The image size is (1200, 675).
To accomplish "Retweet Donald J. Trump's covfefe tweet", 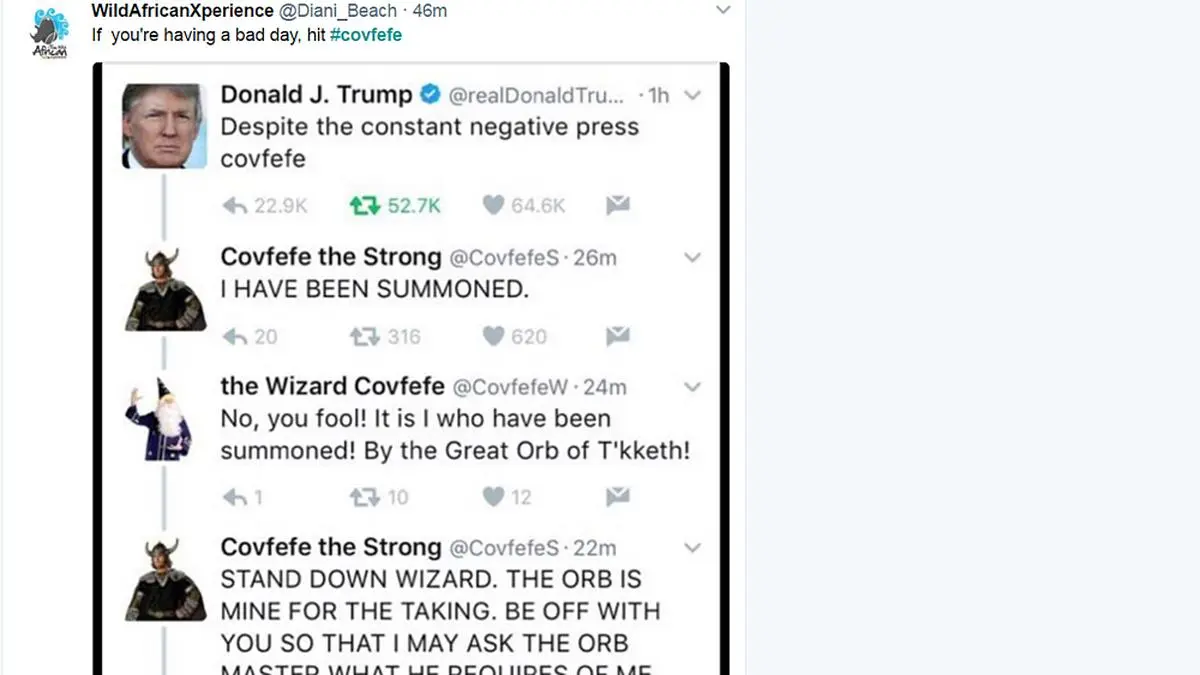I will (x=365, y=206).
